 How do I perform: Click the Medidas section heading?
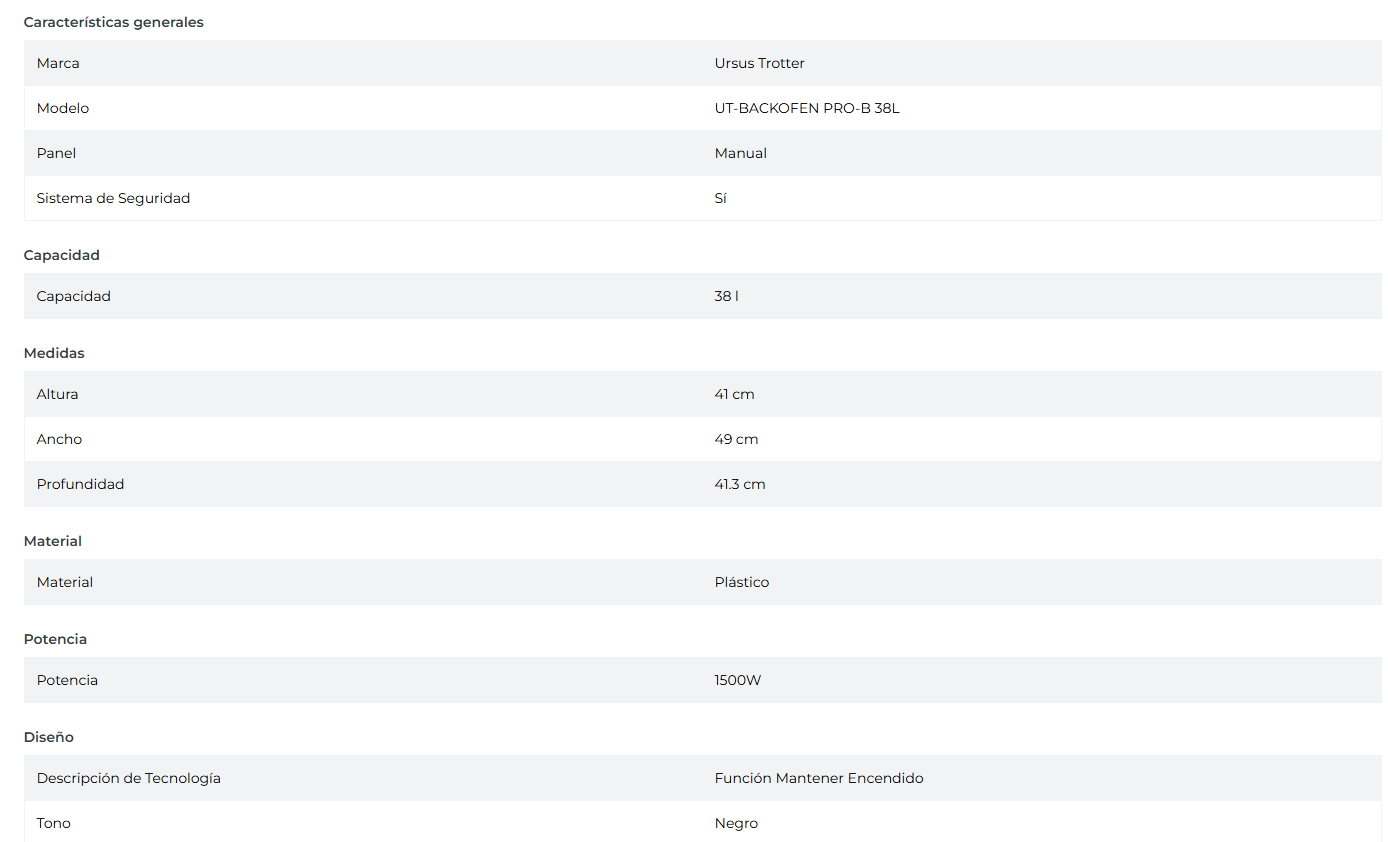54,353
